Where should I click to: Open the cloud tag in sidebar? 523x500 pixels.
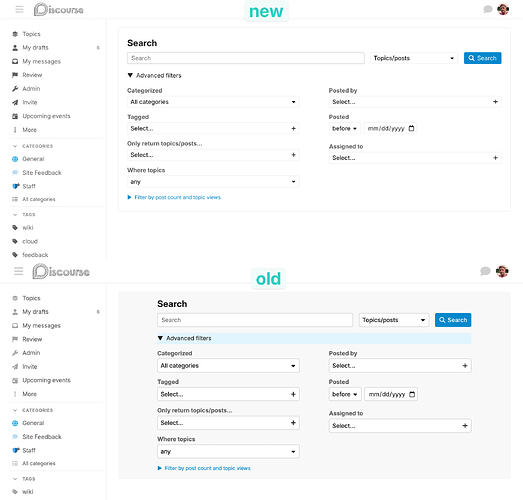coord(30,241)
